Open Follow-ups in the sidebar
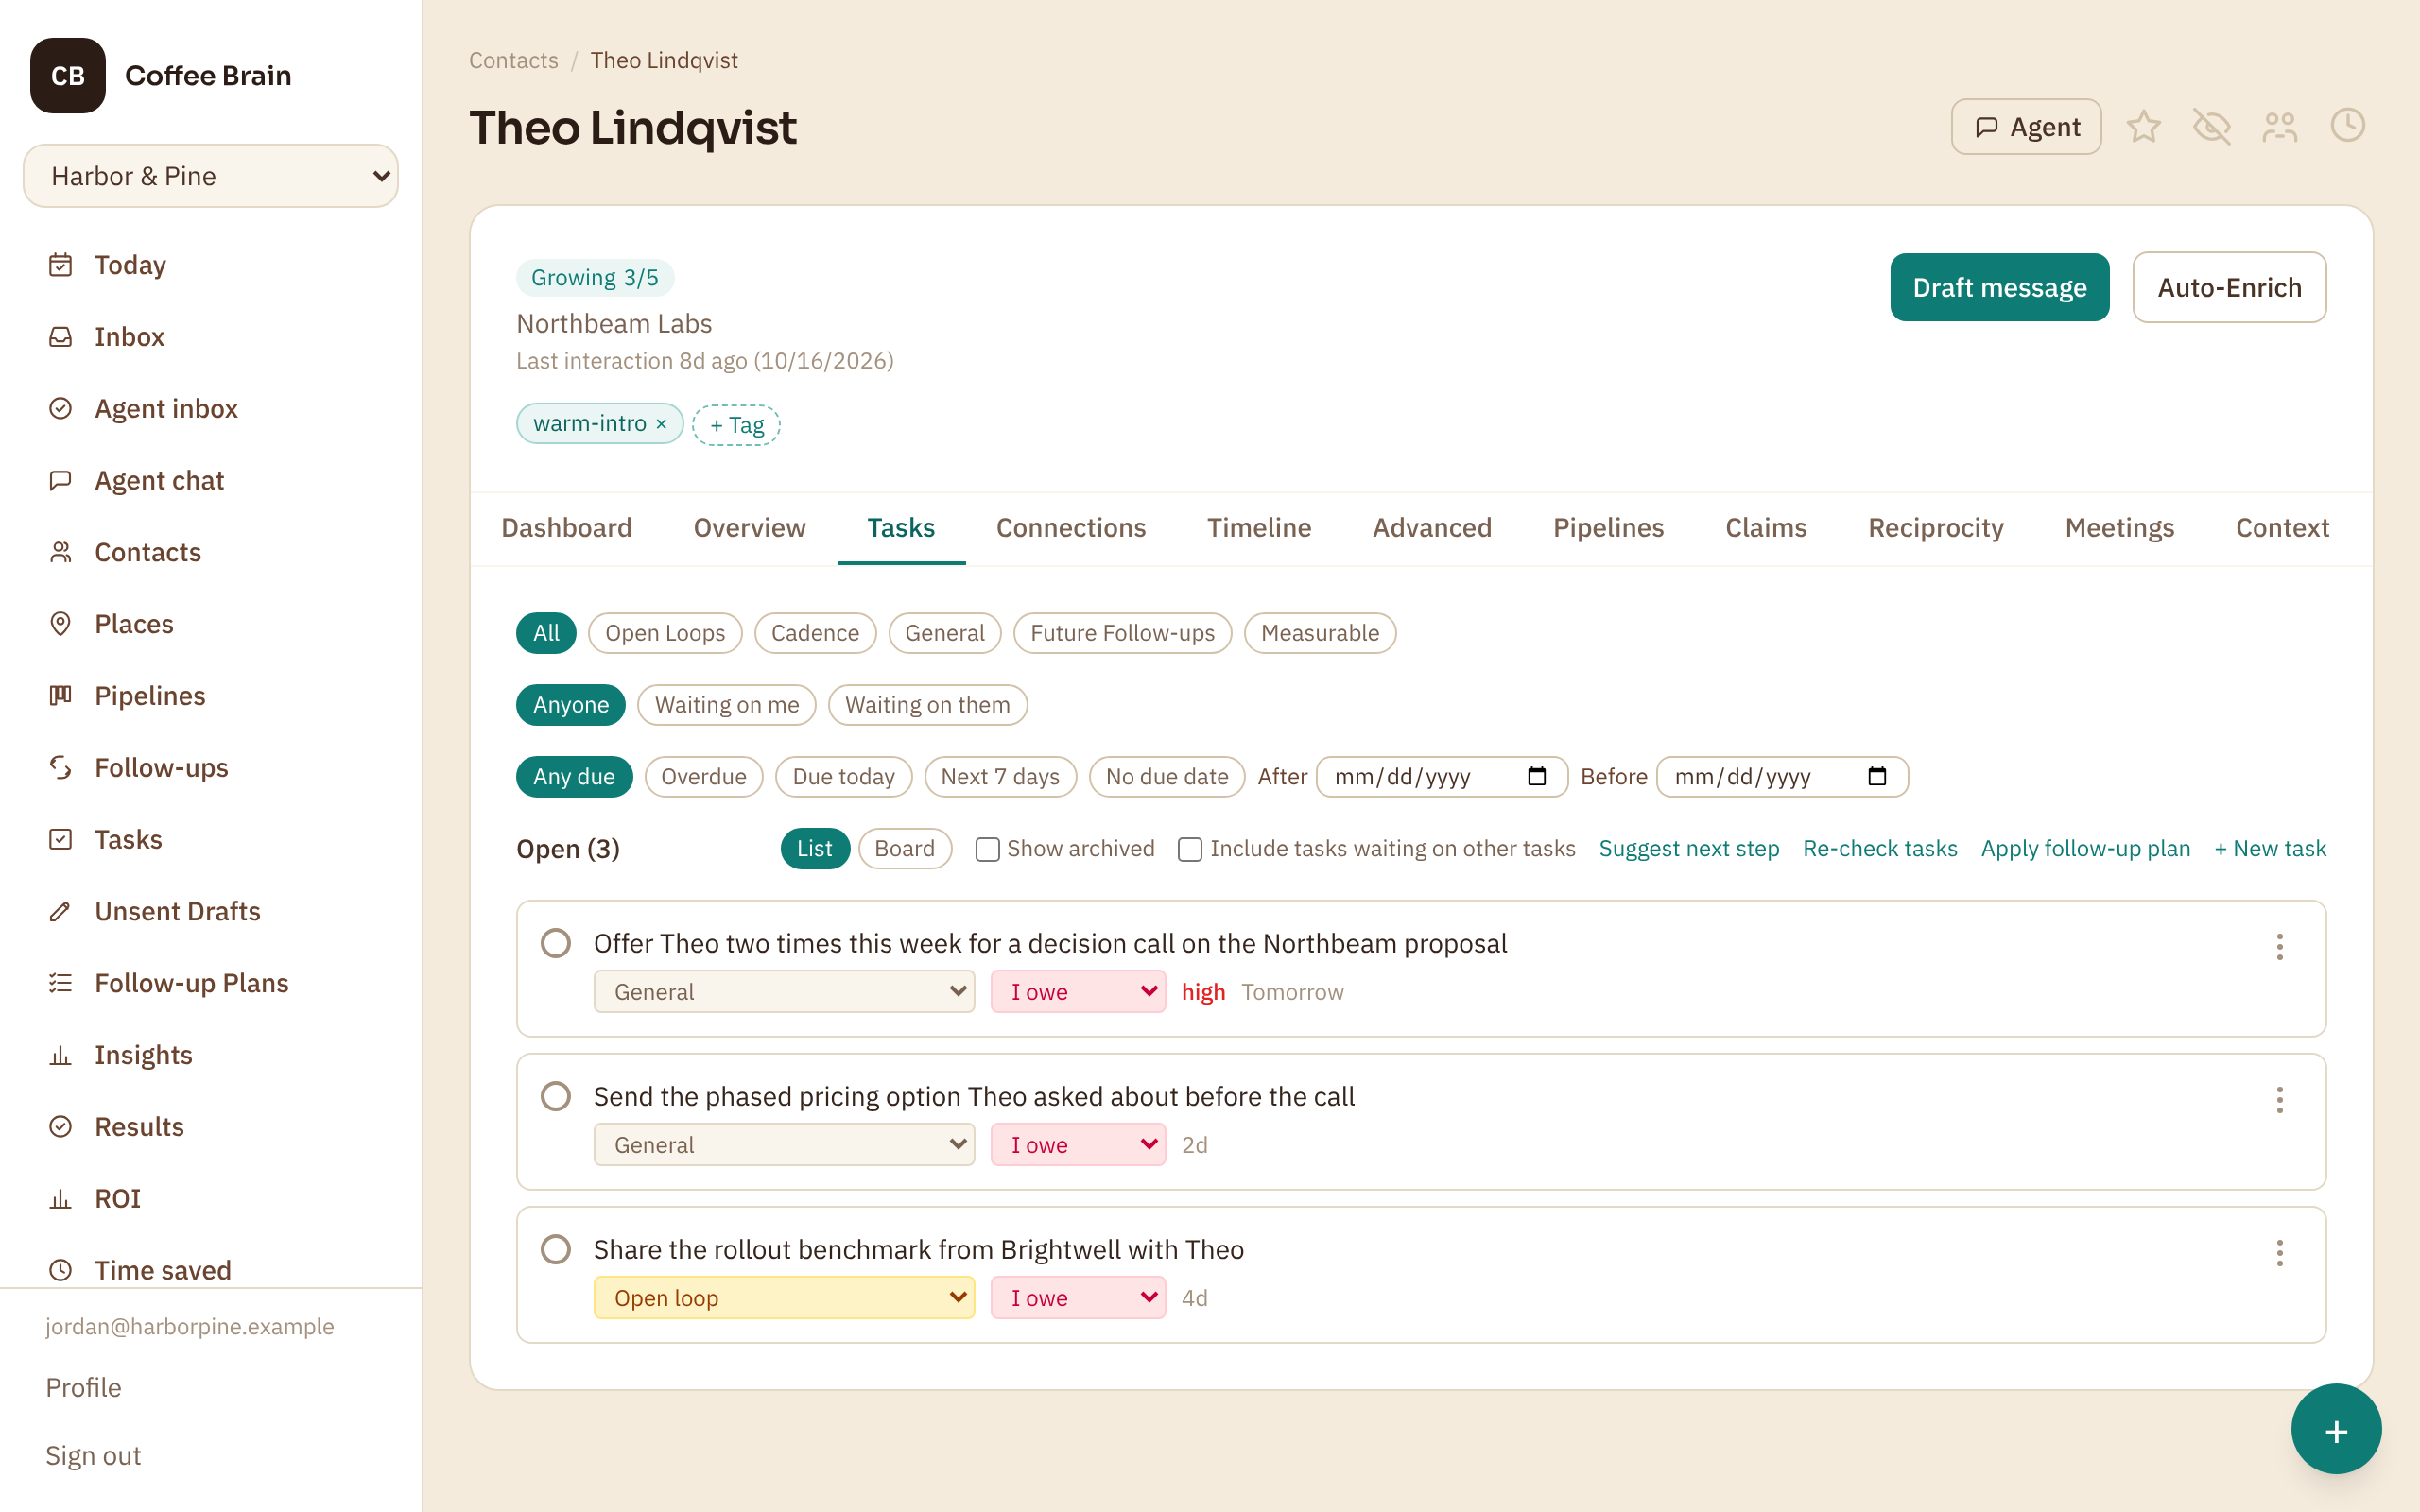 point(210,768)
